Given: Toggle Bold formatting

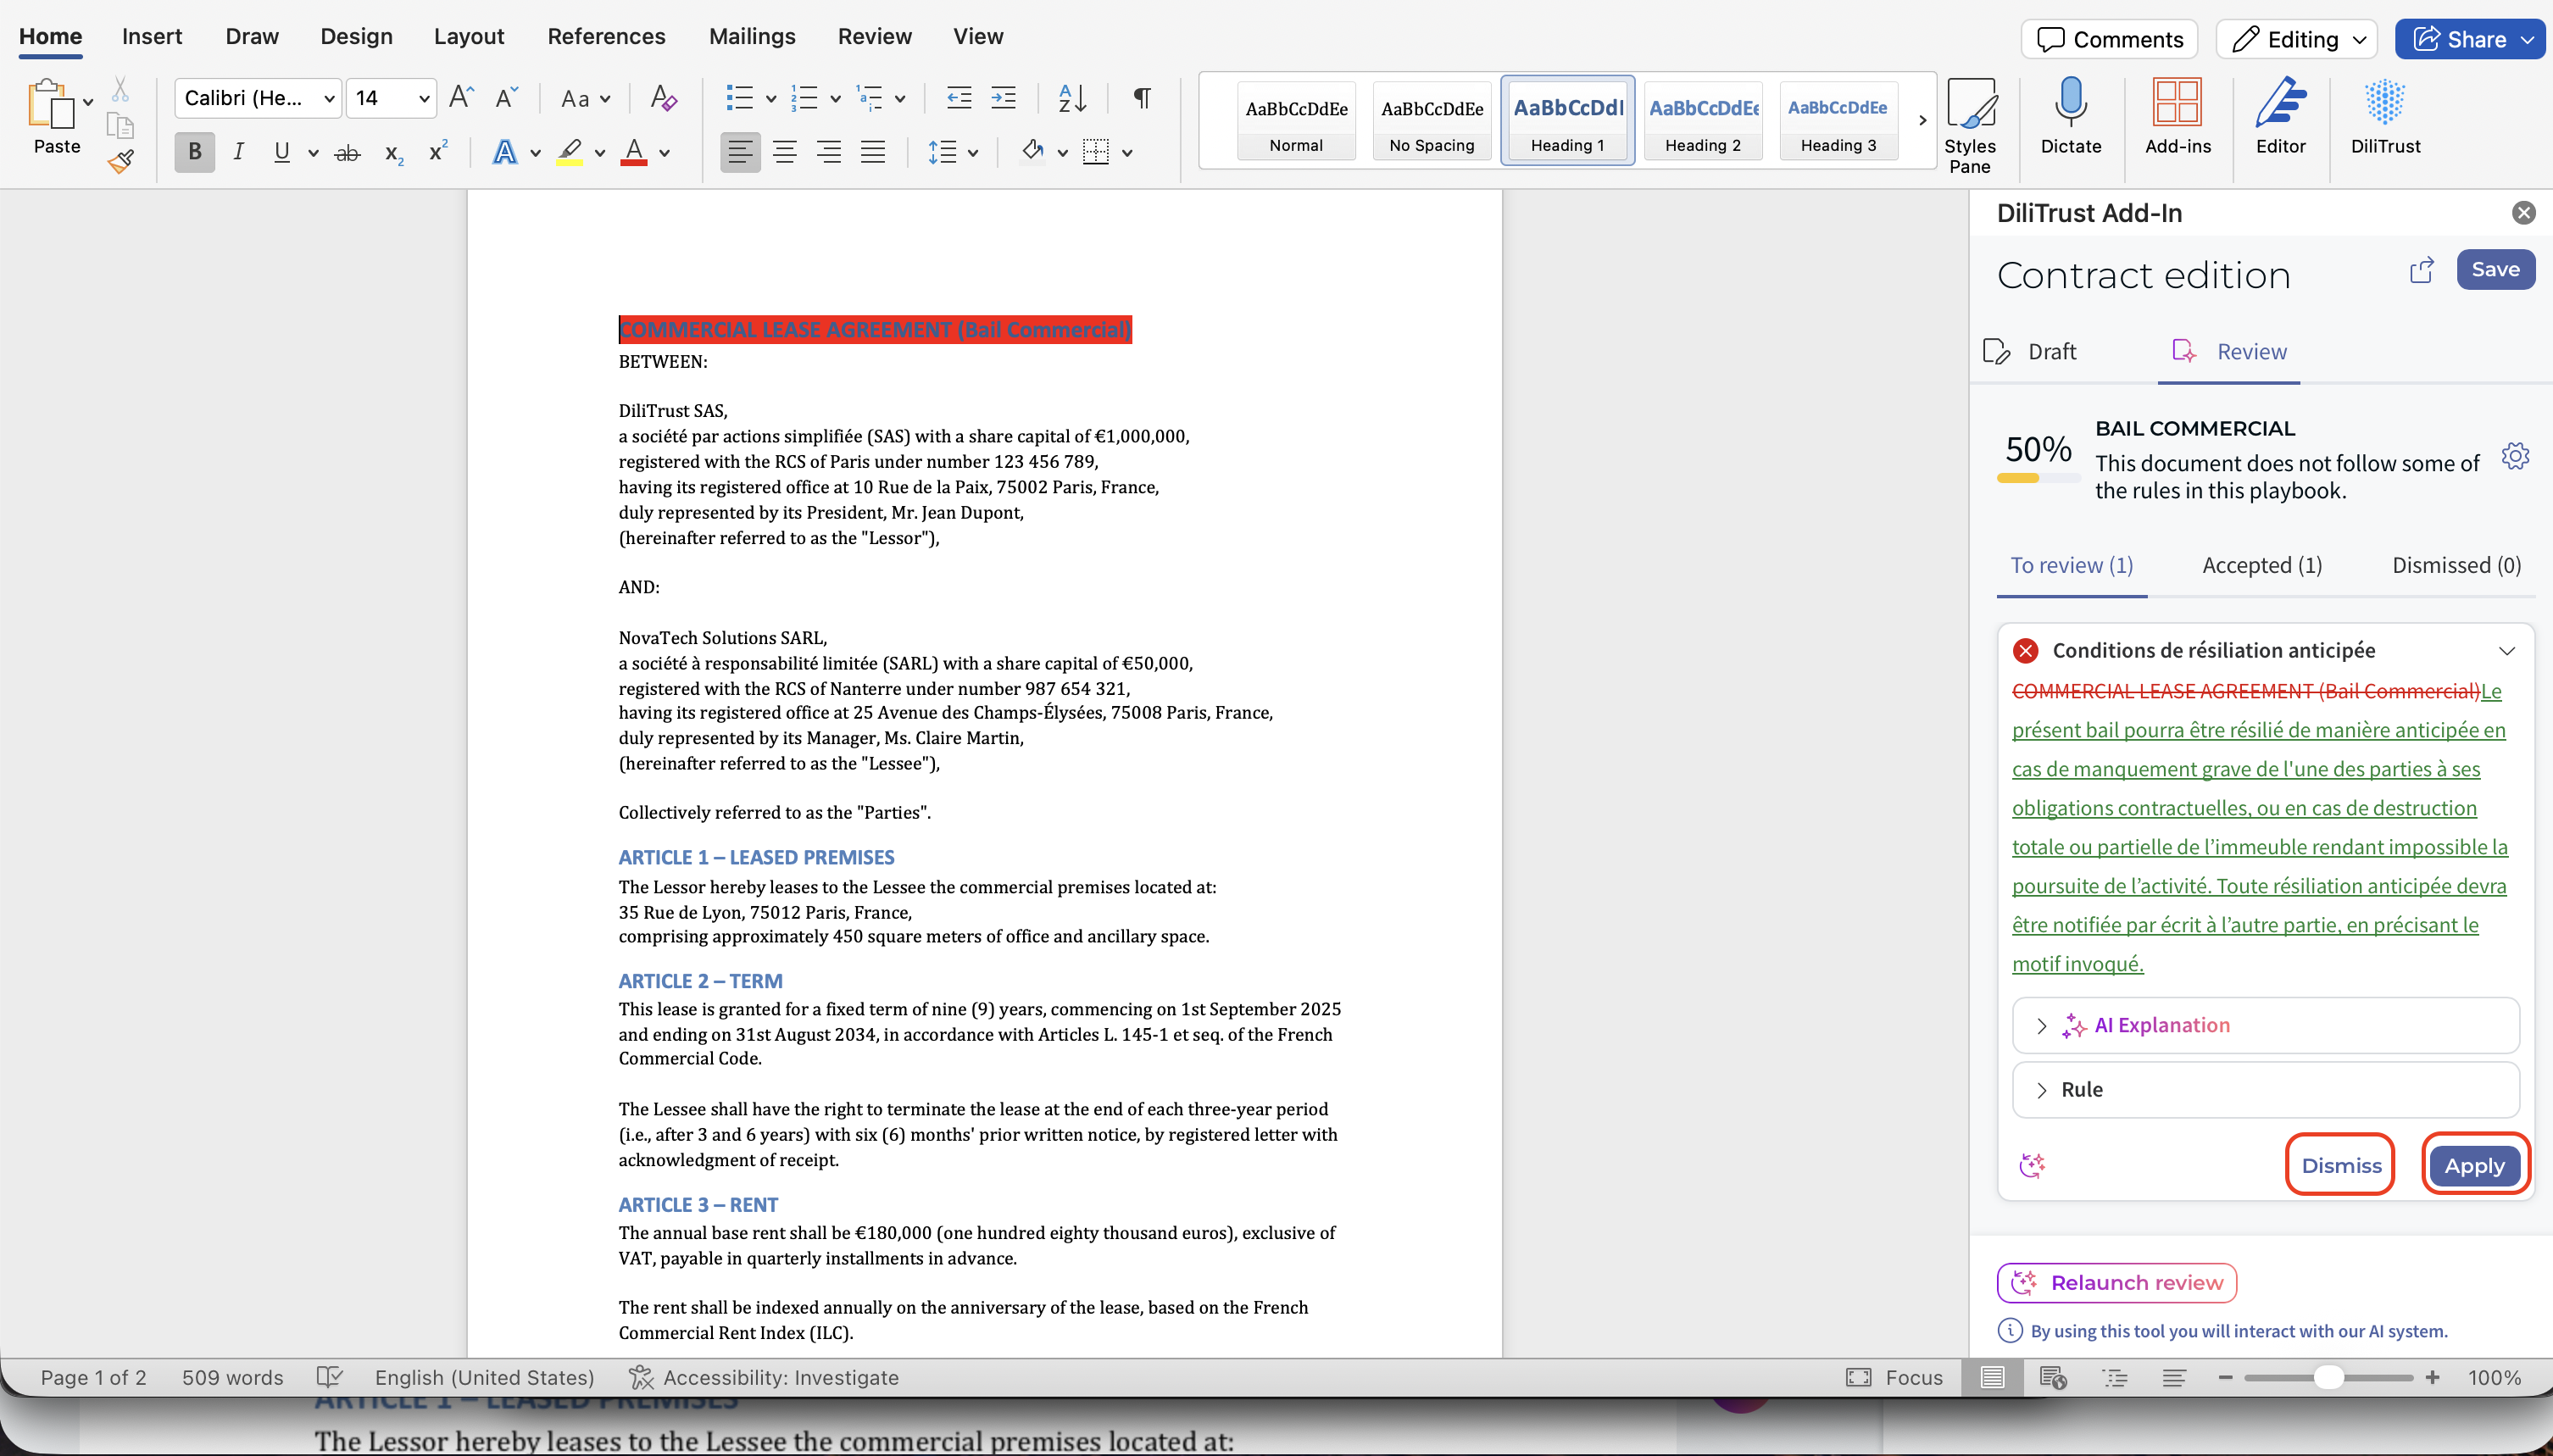Looking at the screenshot, I should (x=195, y=152).
